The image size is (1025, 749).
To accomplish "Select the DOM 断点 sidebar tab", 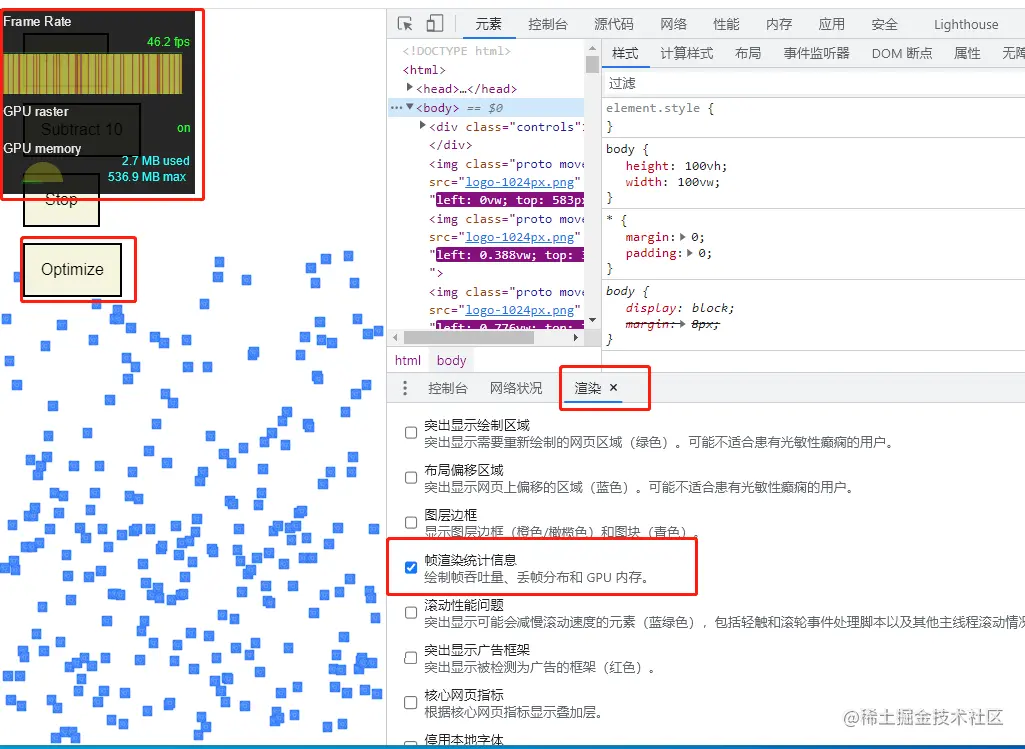I will tap(902, 54).
